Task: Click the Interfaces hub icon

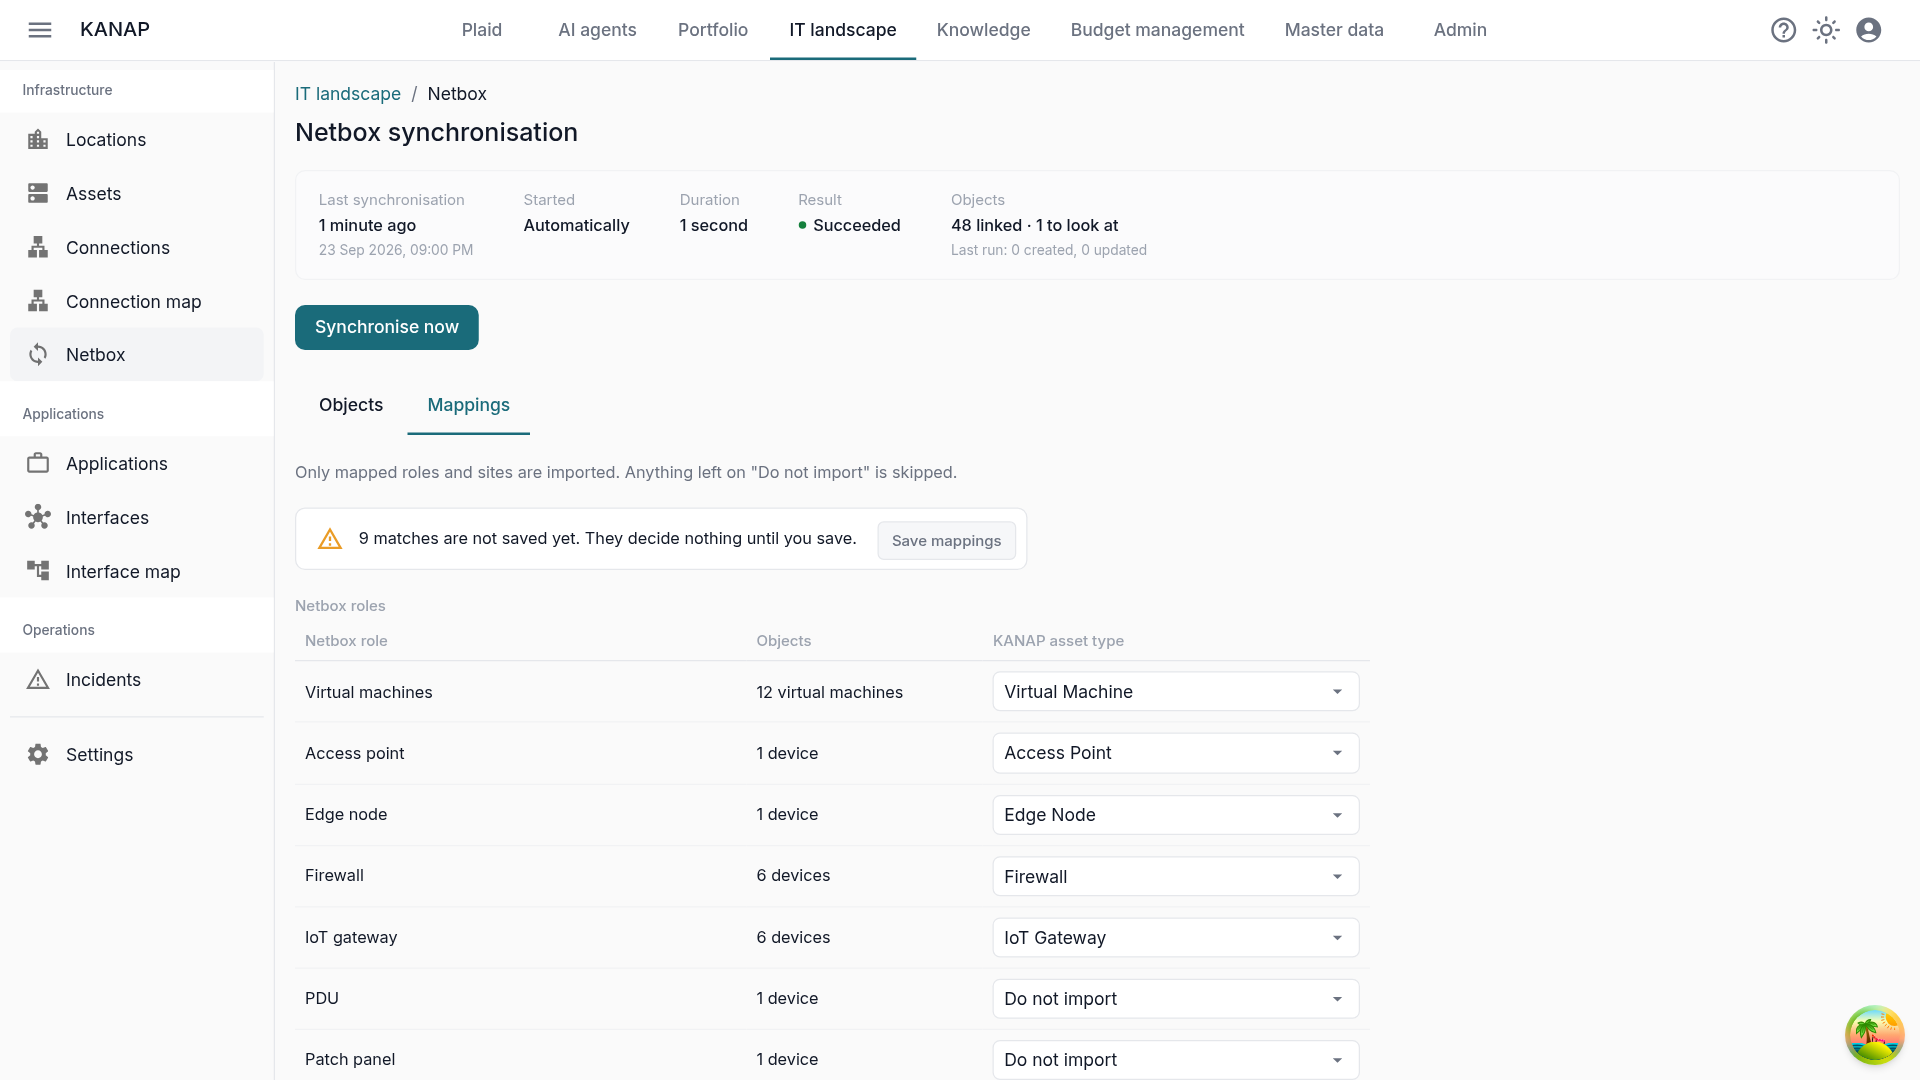Action: 38,518
